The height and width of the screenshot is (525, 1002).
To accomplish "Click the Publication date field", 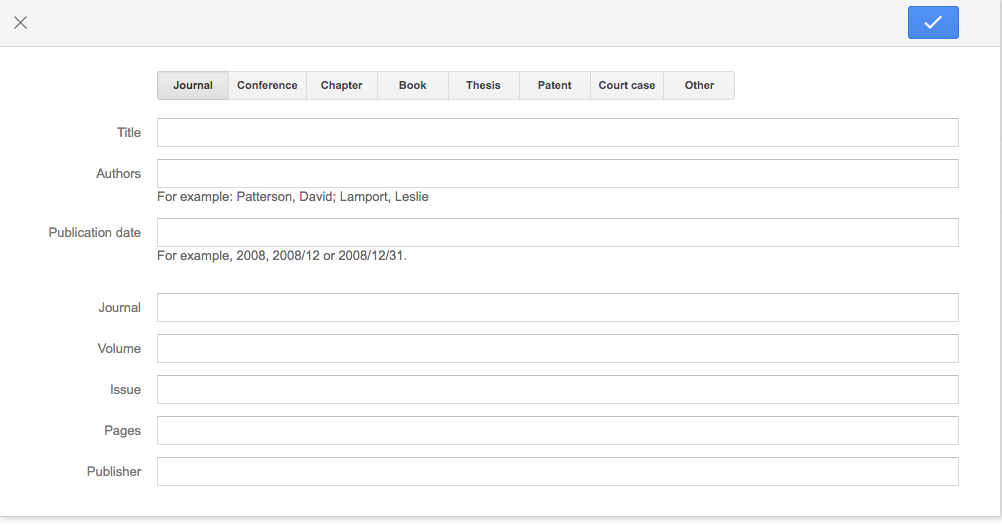I will (557, 233).
